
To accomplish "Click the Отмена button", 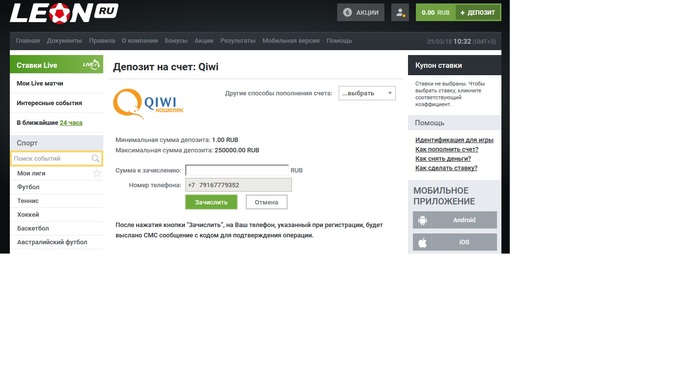I will coord(267,202).
